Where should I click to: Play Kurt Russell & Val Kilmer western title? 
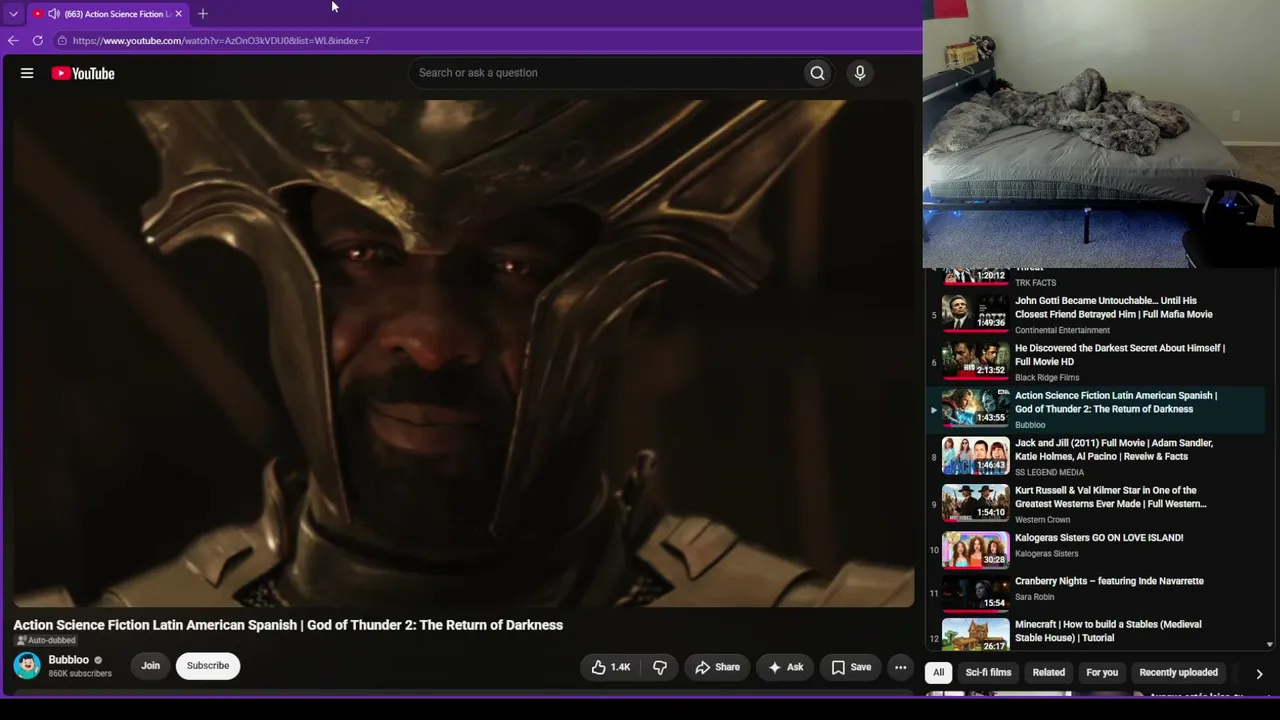click(x=1111, y=497)
